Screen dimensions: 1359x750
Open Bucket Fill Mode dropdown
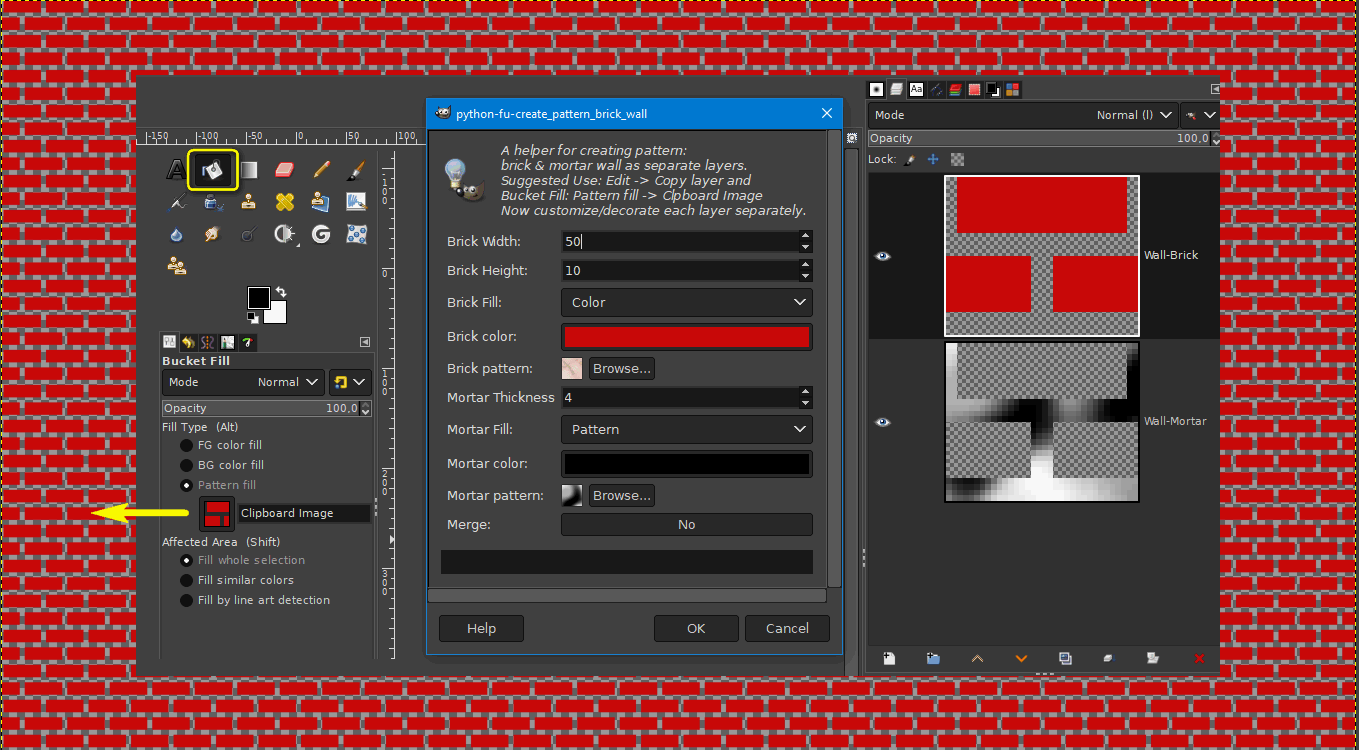pos(243,382)
